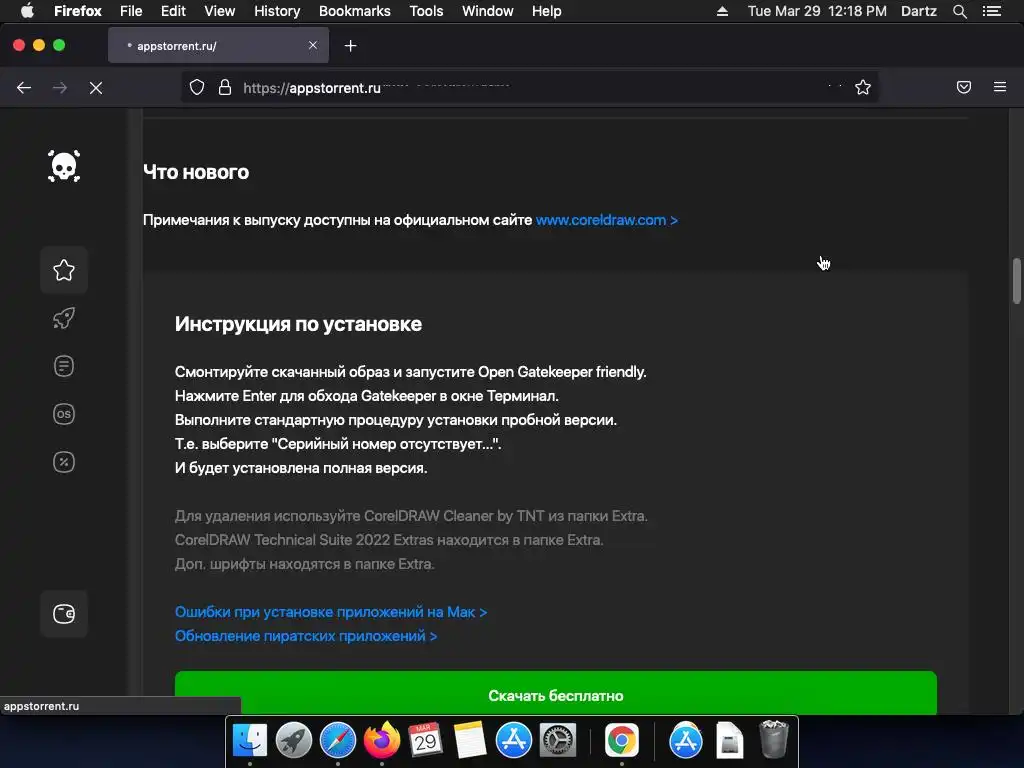Click the skull logo in the sidebar

click(64, 166)
